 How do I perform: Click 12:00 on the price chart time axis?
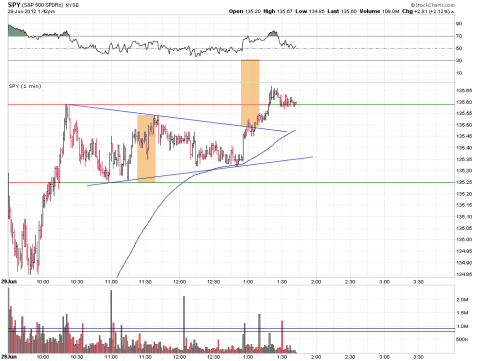(x=179, y=282)
